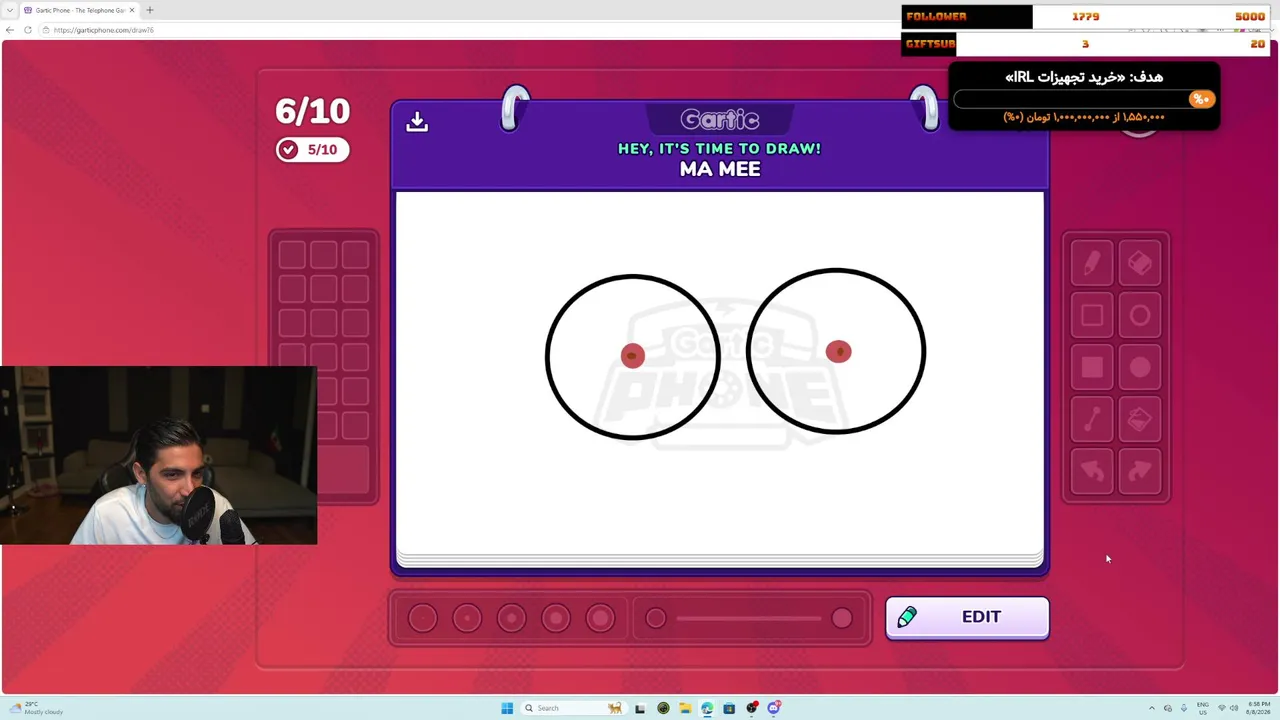Open the Windows Start menu

[507, 708]
